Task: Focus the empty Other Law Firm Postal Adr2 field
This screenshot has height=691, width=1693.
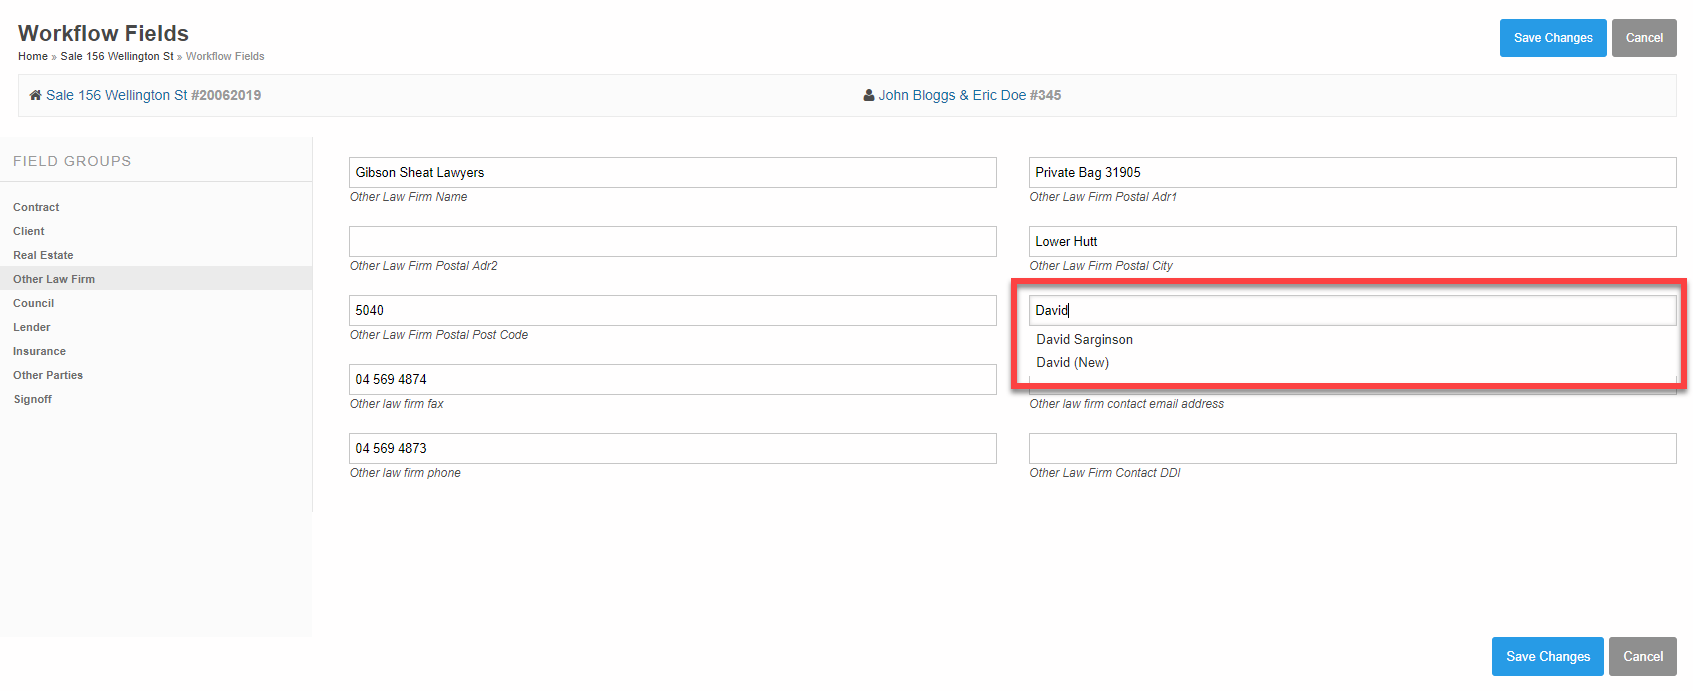Action: (672, 241)
